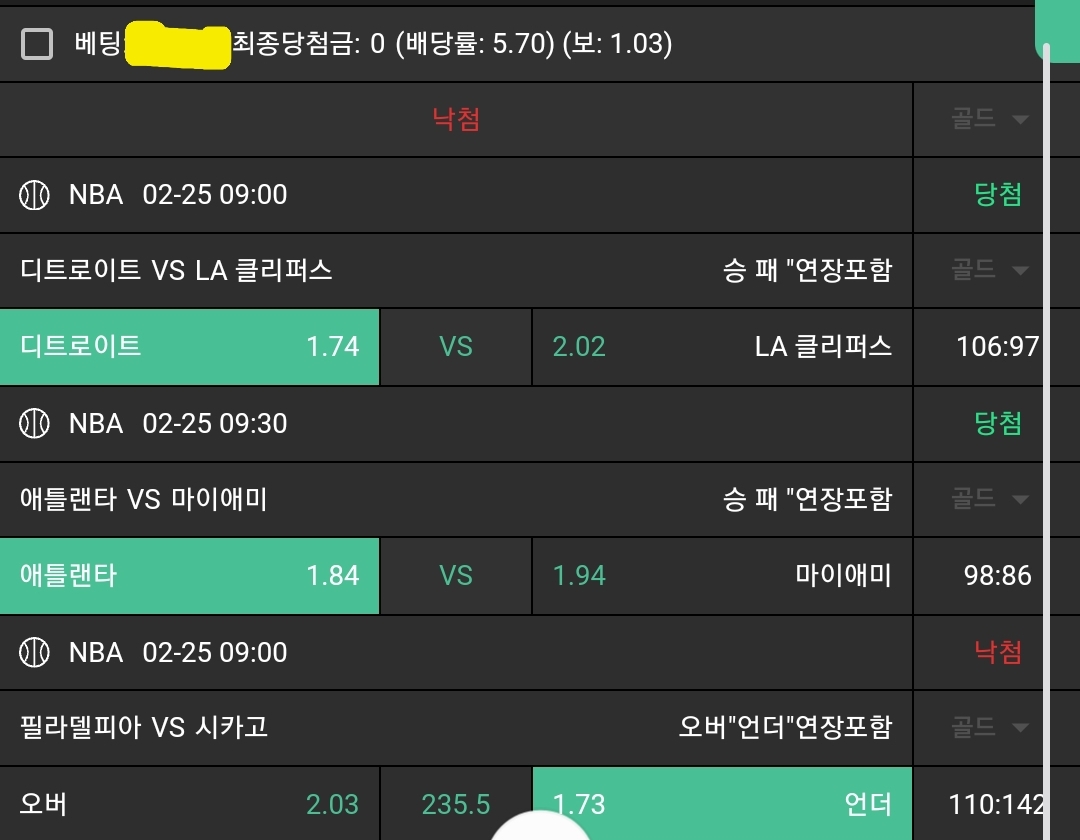Tick the bet slip checkbox
The width and height of the screenshot is (1080, 840).
coord(37,44)
